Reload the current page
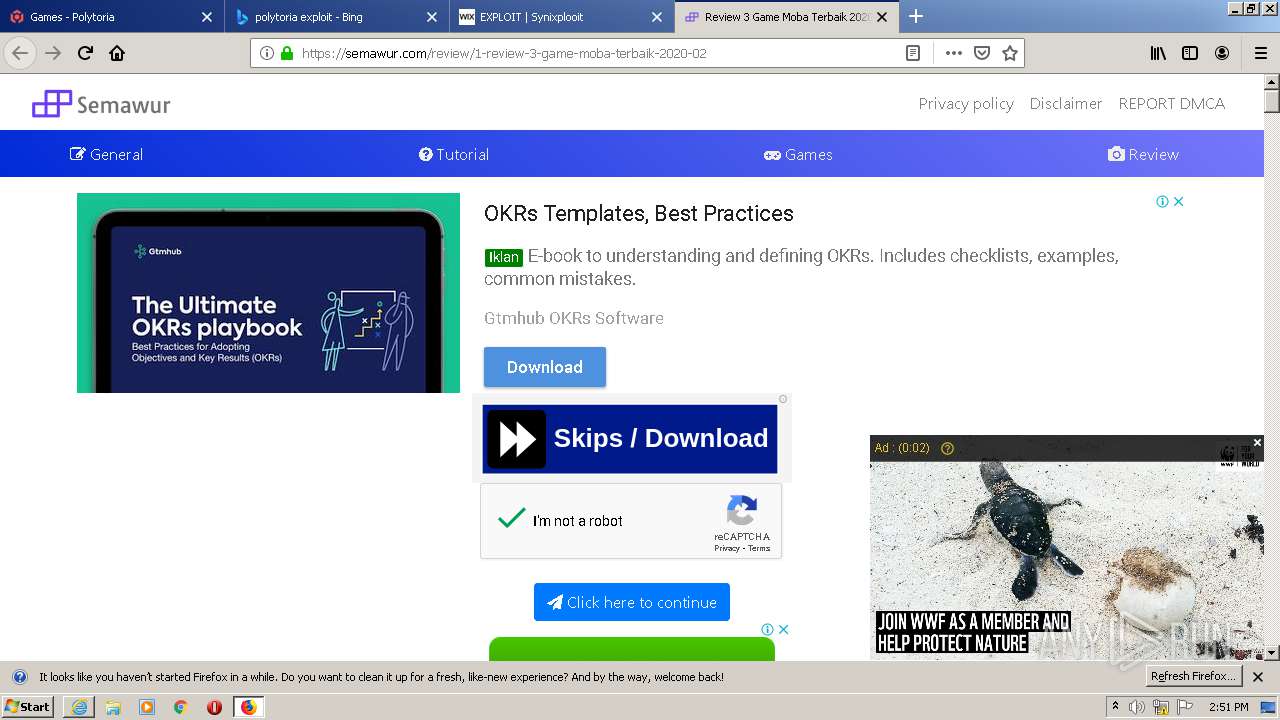Image resolution: width=1280 pixels, height=720 pixels. click(86, 53)
